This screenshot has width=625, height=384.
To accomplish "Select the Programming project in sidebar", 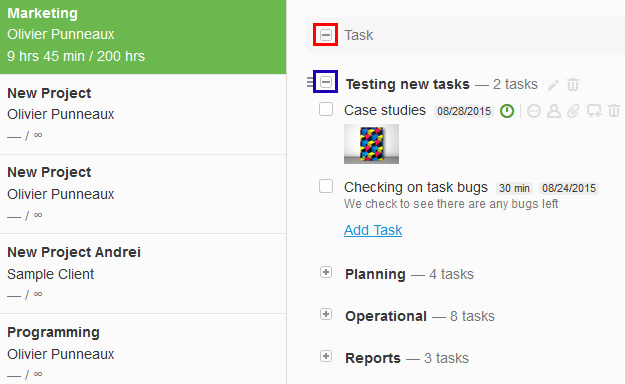I will tap(143, 349).
